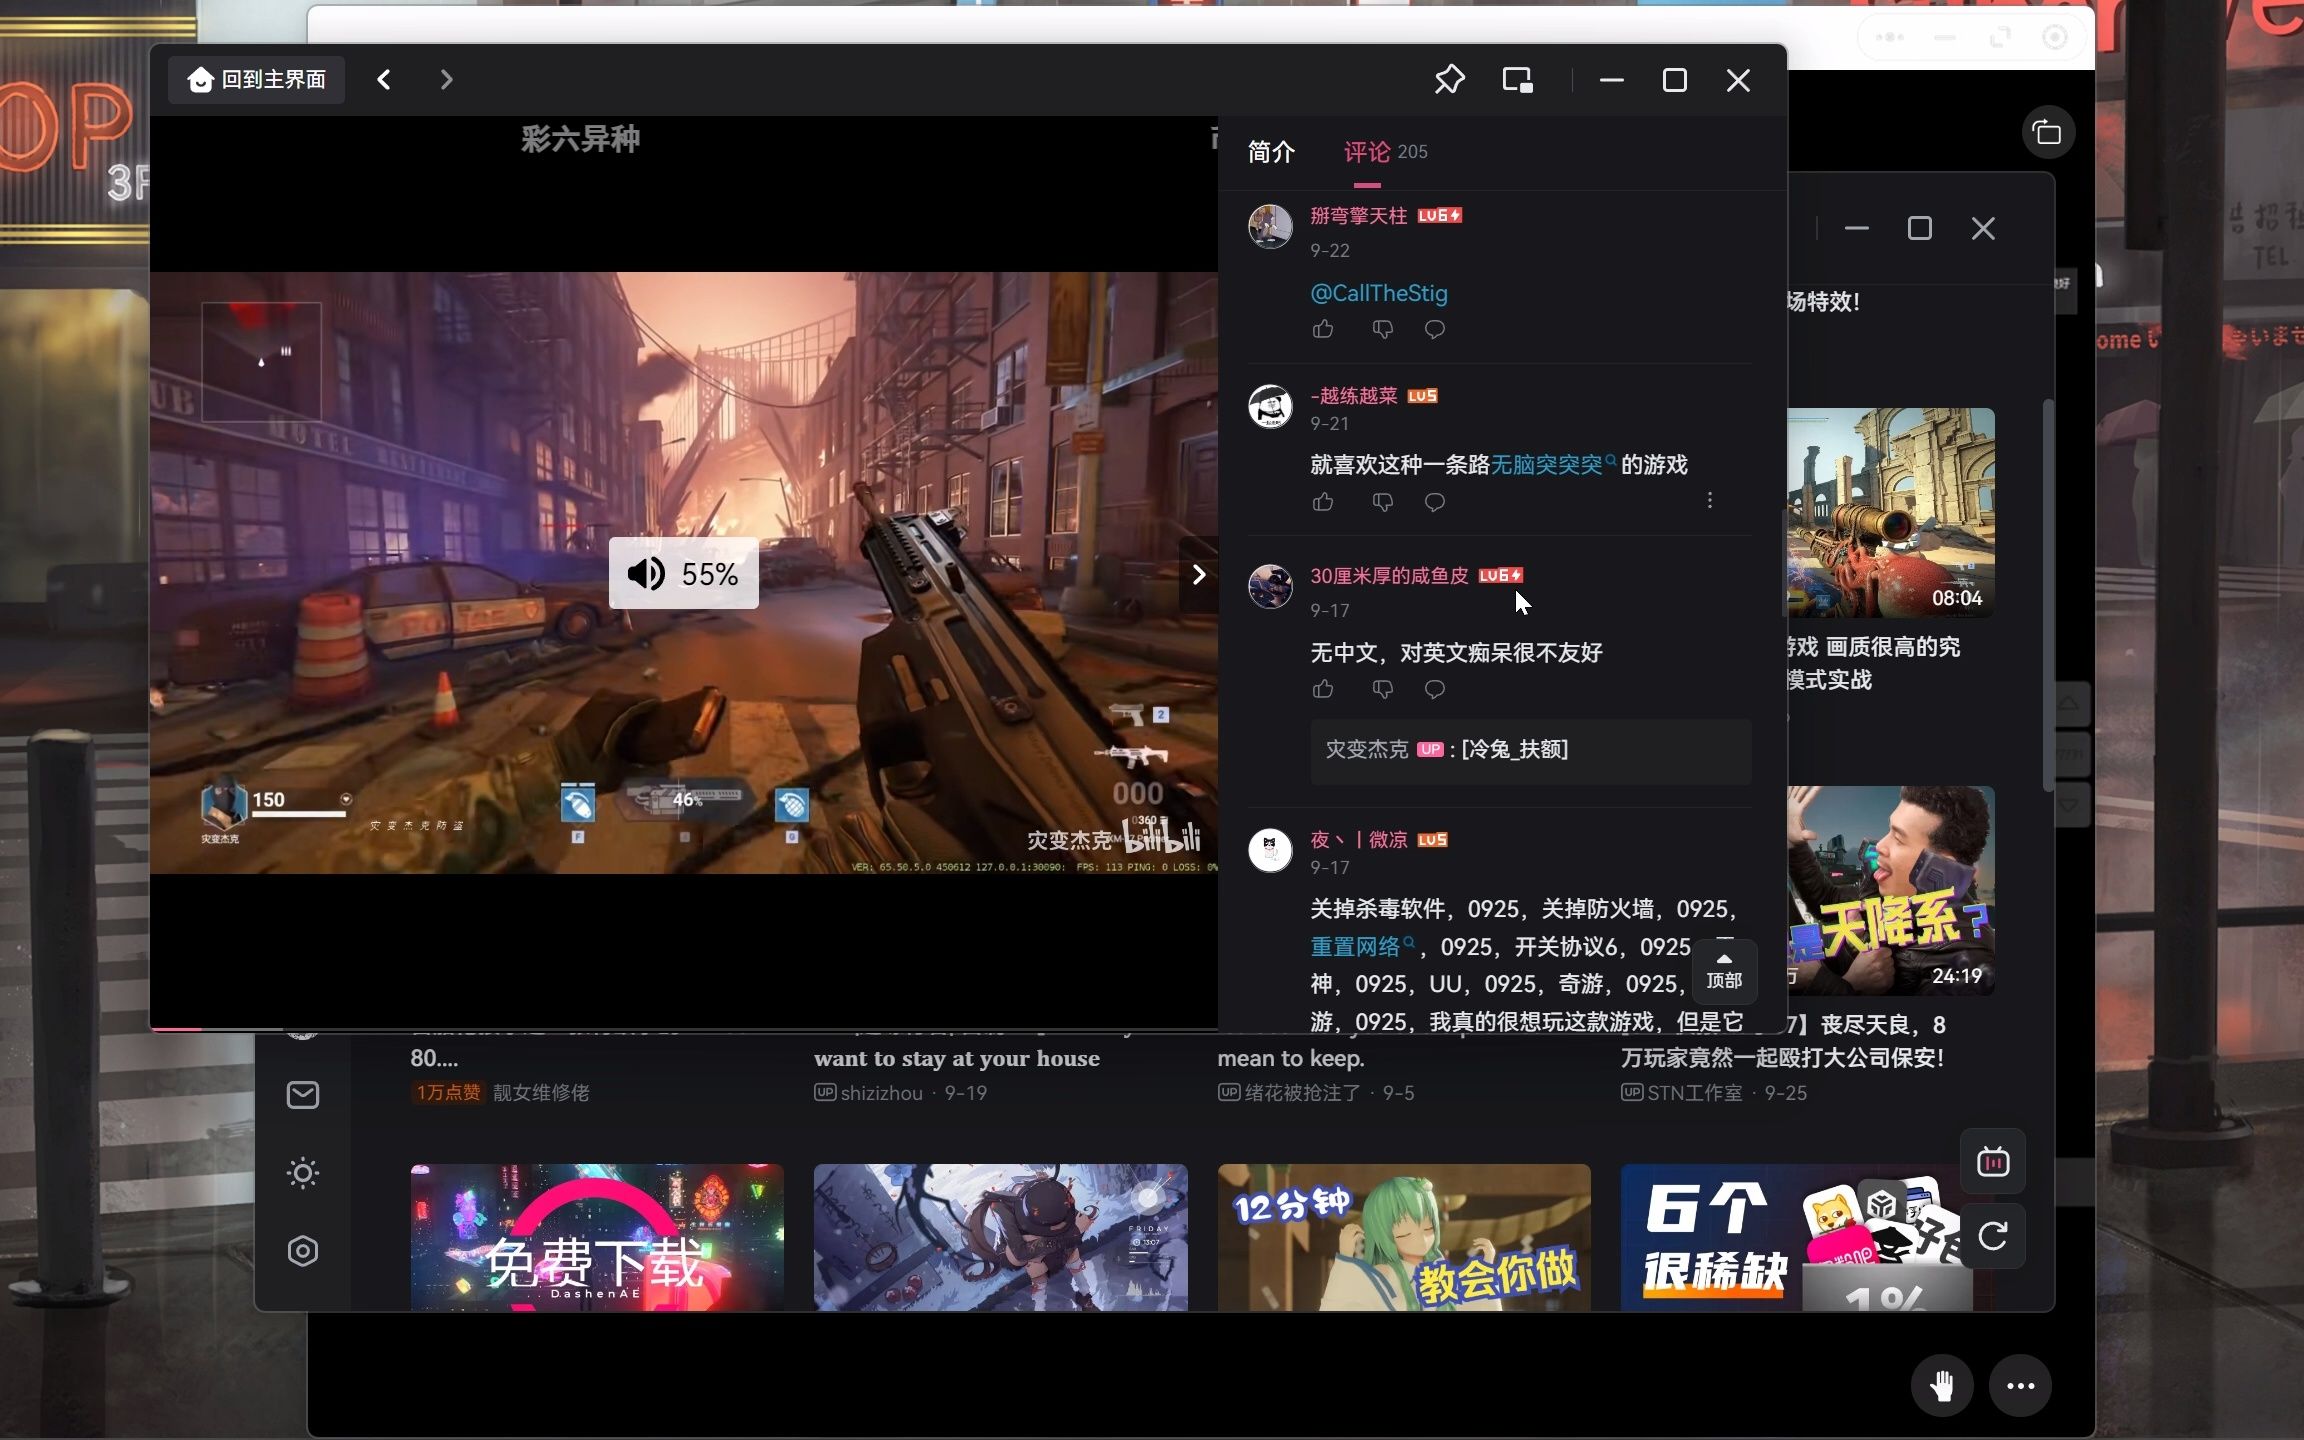Reply to the comment by -越练越菜
2304x1440 pixels.
tap(1435, 502)
